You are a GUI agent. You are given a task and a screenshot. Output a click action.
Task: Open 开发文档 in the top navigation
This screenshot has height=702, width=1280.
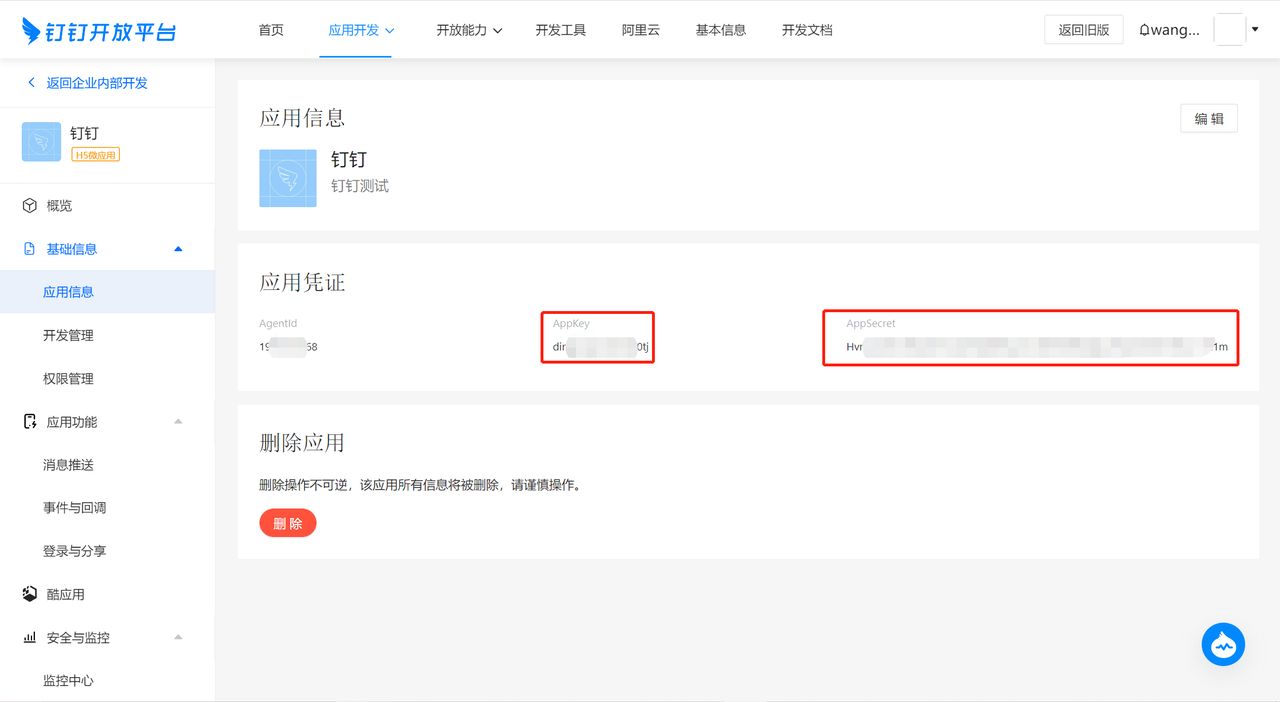pyautogui.click(x=807, y=30)
